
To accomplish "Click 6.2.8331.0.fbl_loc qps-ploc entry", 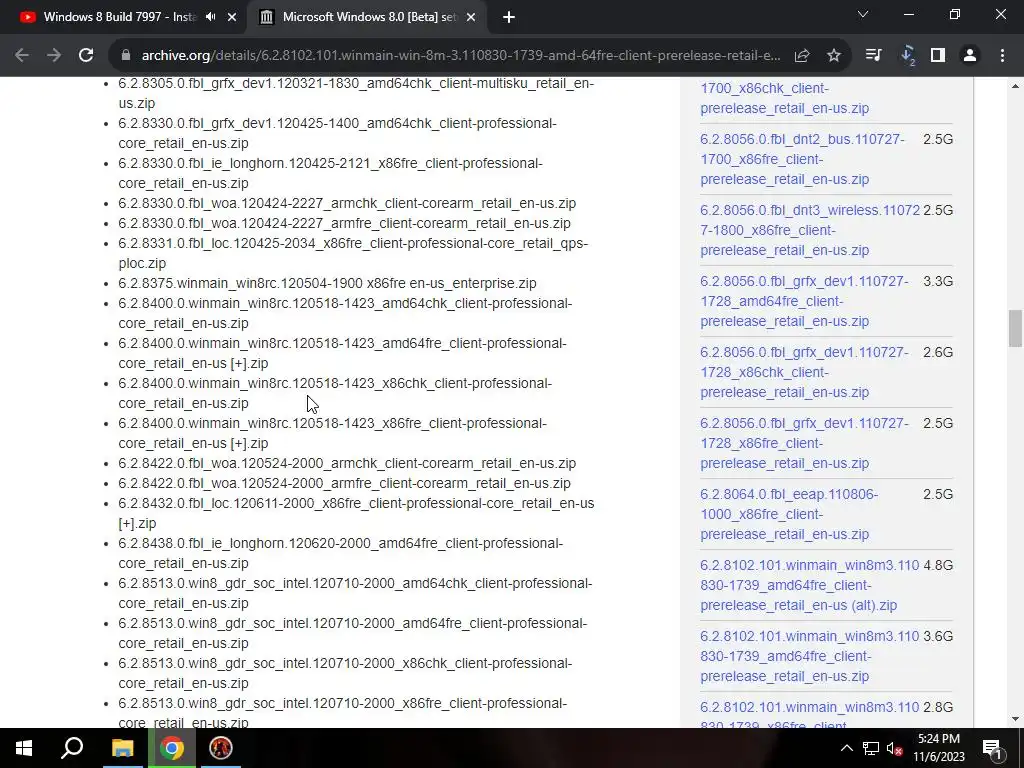I will click(353, 253).
